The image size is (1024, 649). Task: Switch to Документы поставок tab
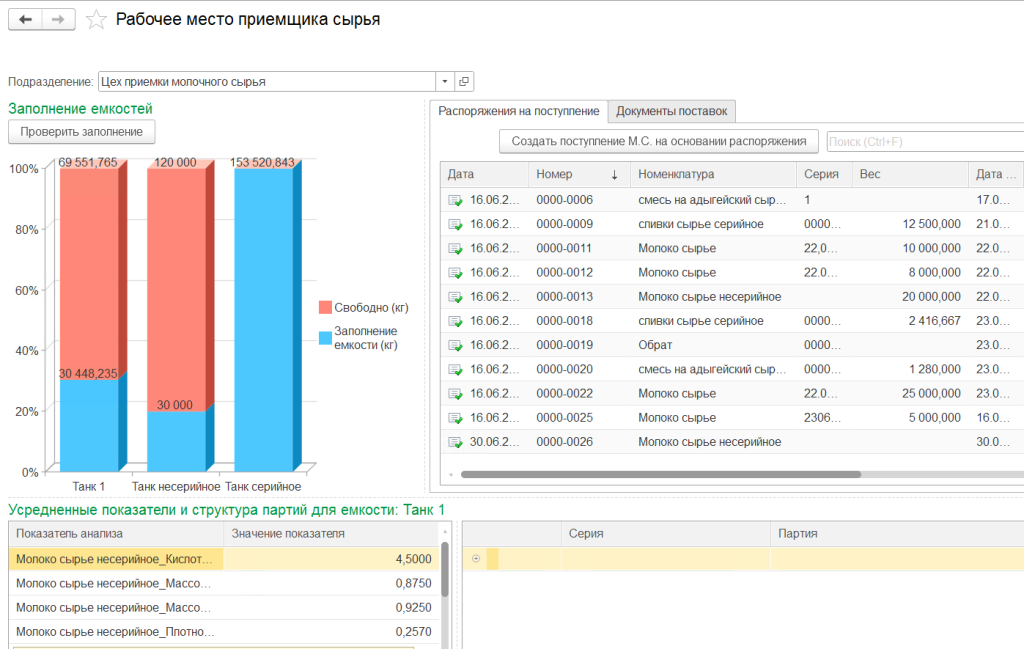[x=671, y=112]
